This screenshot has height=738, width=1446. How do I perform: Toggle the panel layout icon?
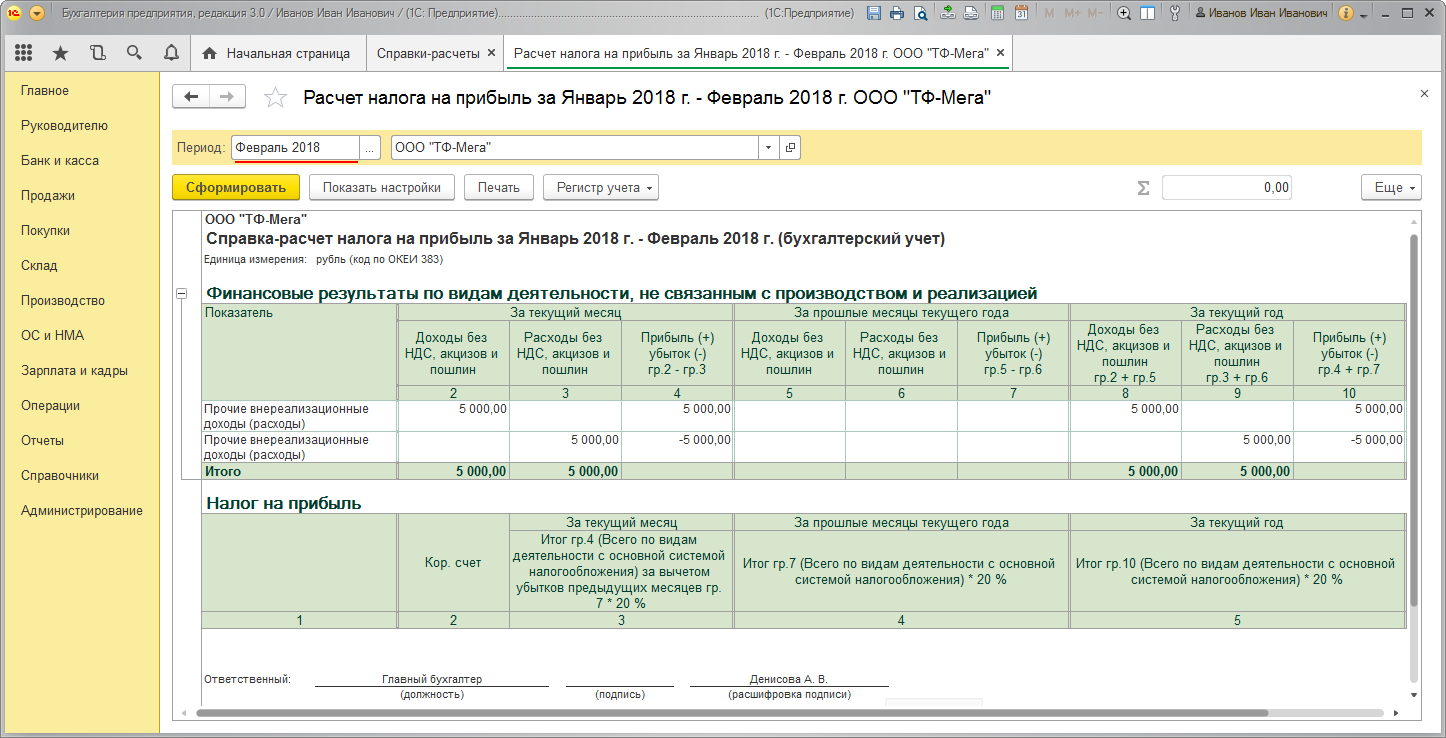coord(1147,14)
